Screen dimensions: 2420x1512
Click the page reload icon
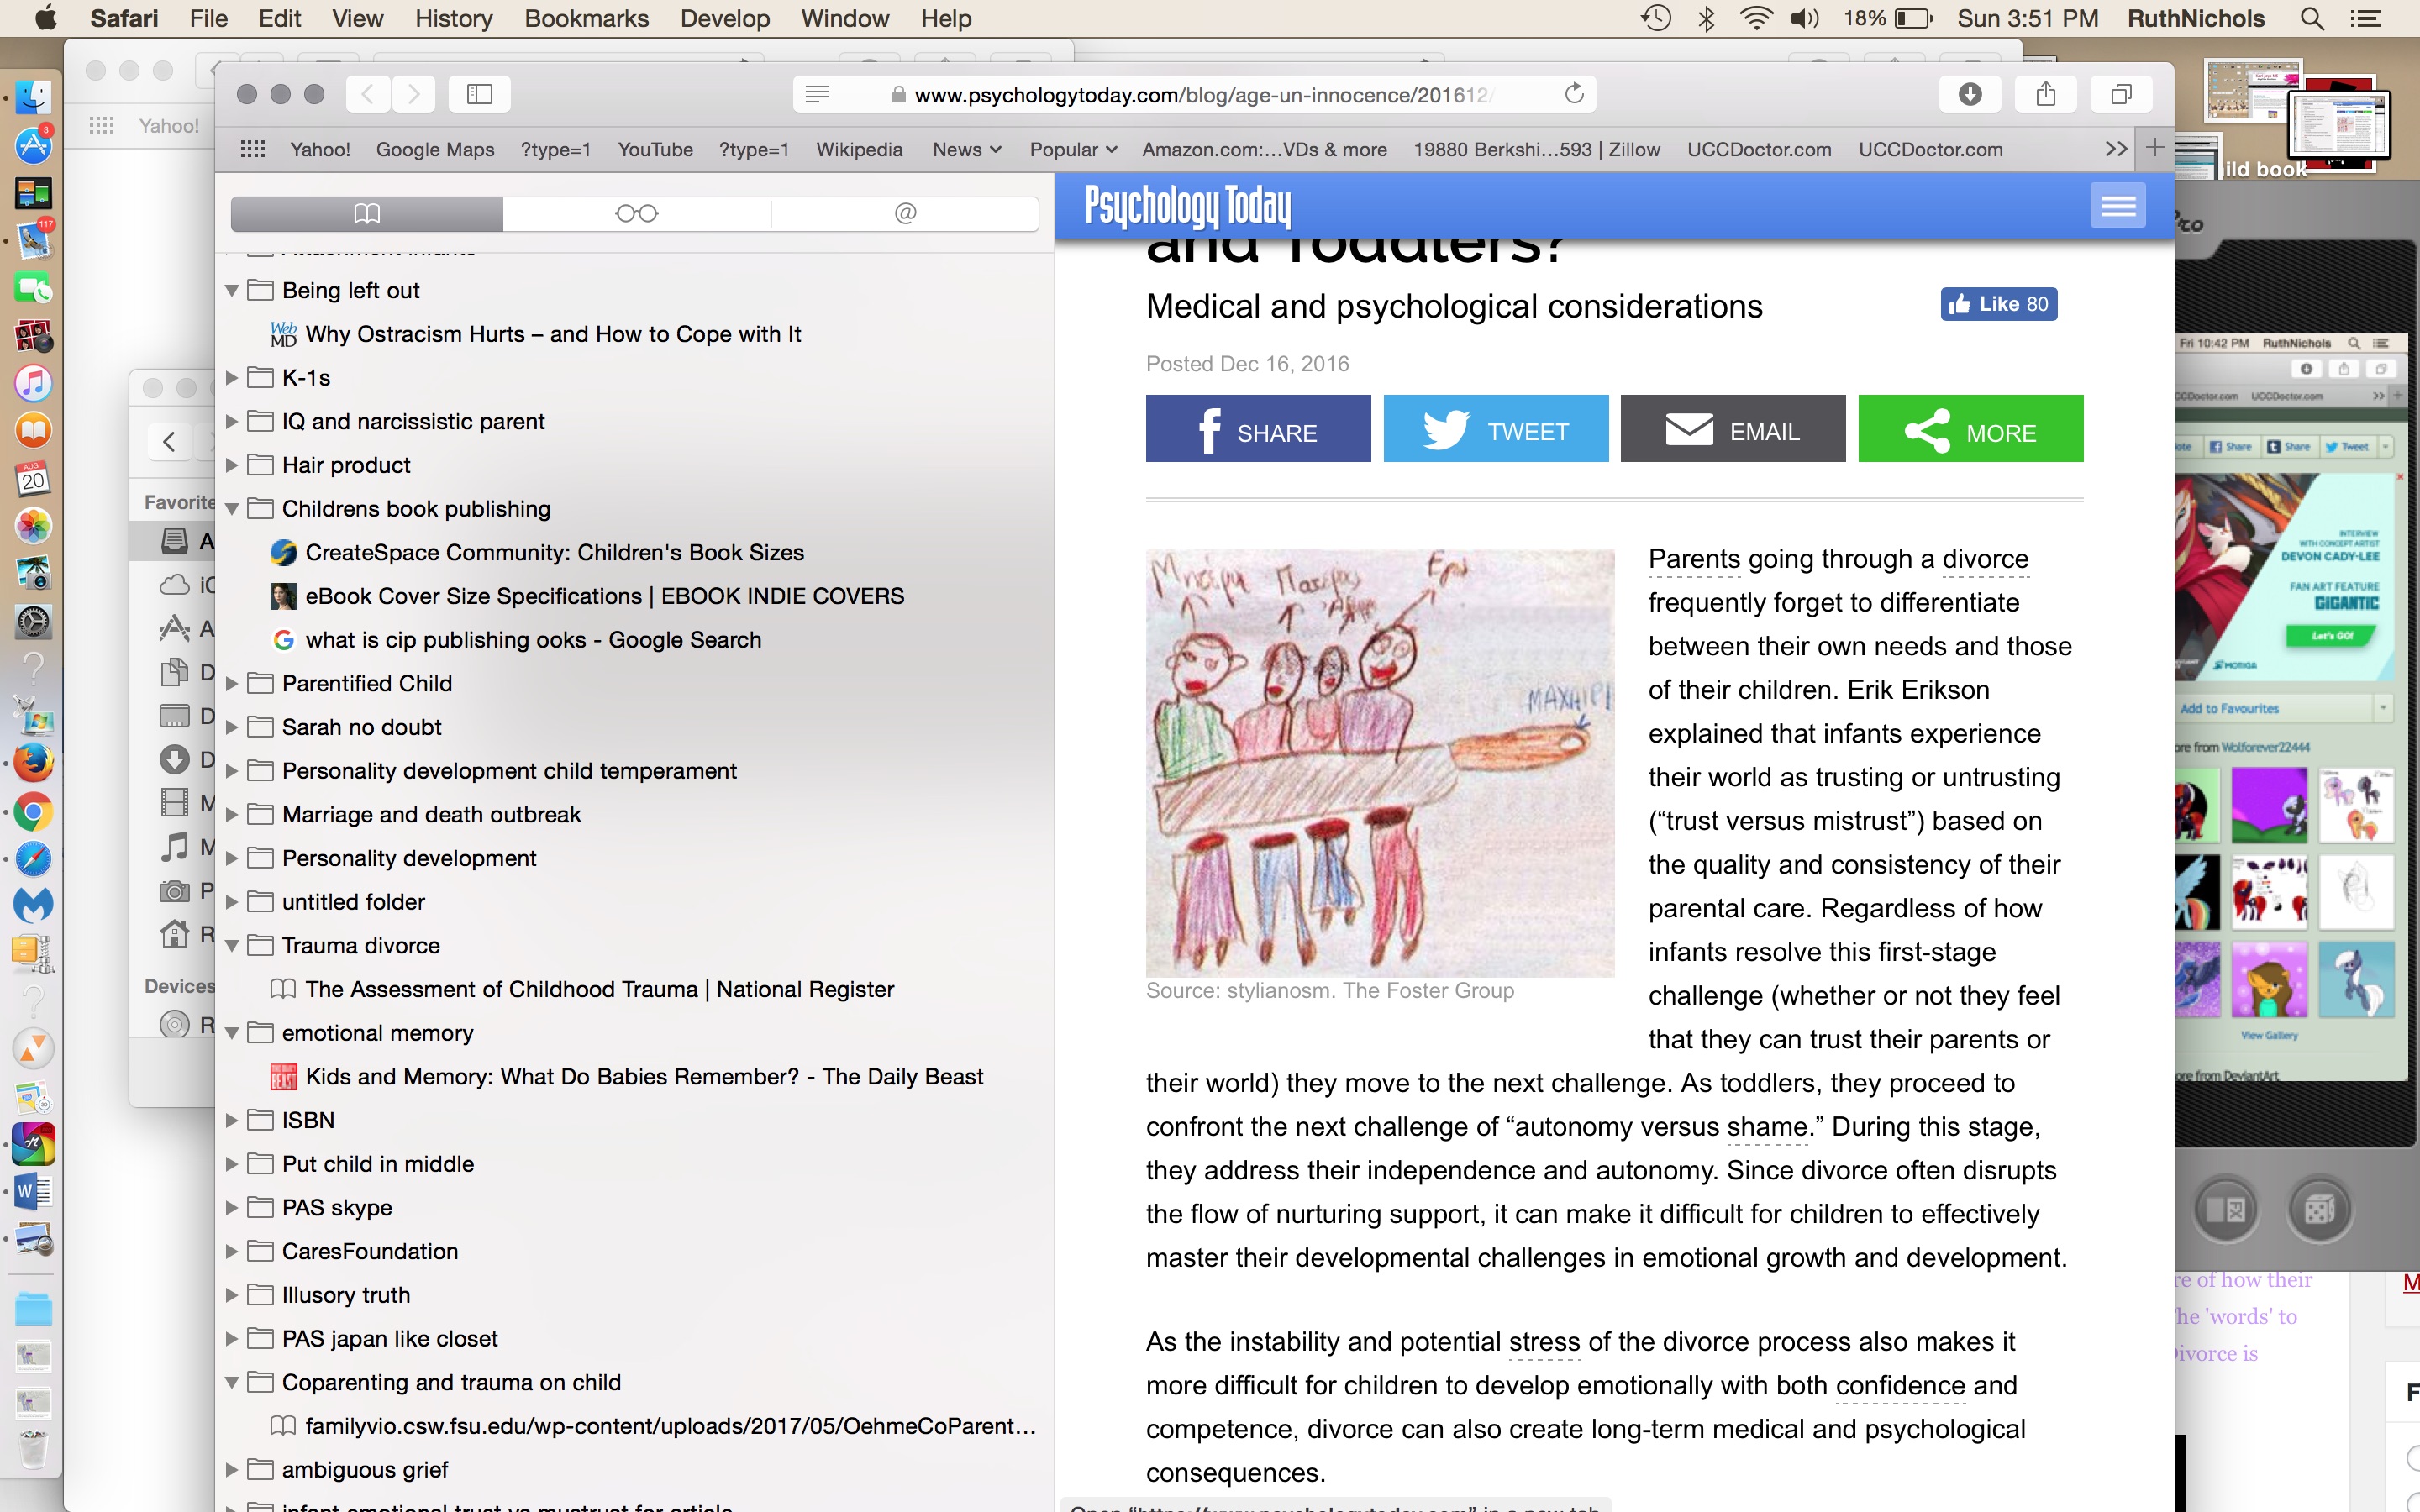(1574, 94)
